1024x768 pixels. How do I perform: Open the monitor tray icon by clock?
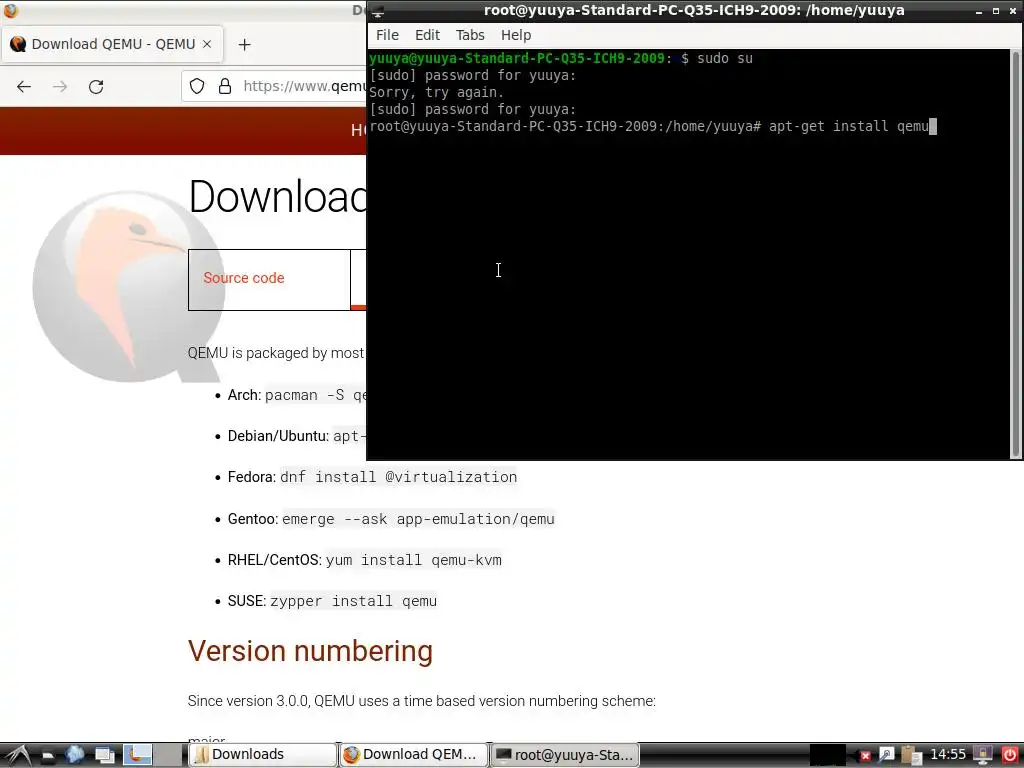click(x=982, y=755)
